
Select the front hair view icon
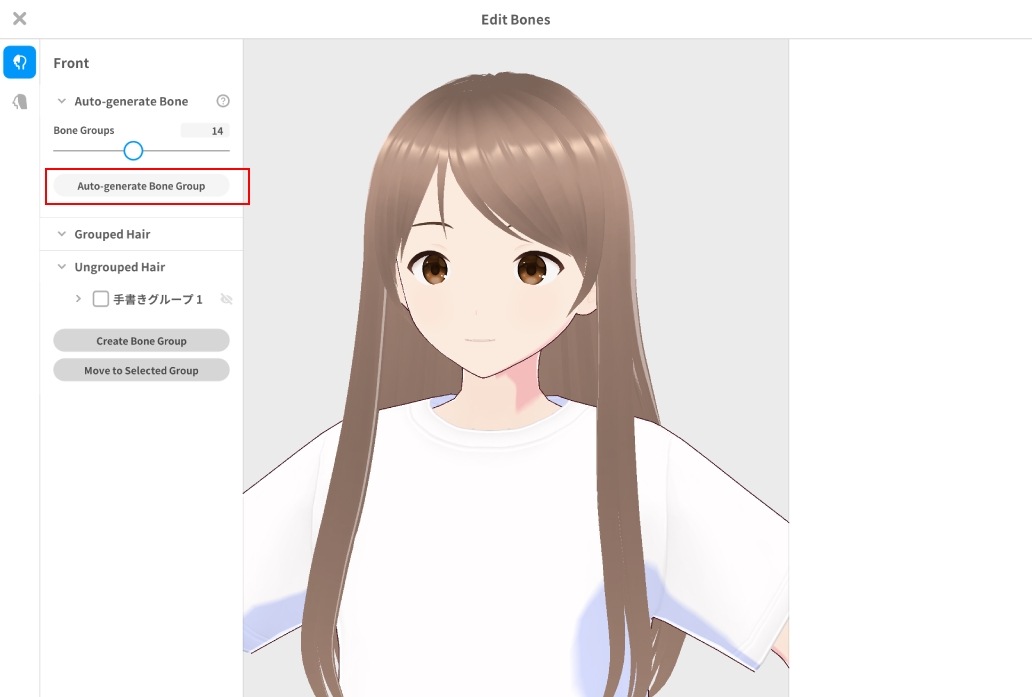[x=20, y=62]
